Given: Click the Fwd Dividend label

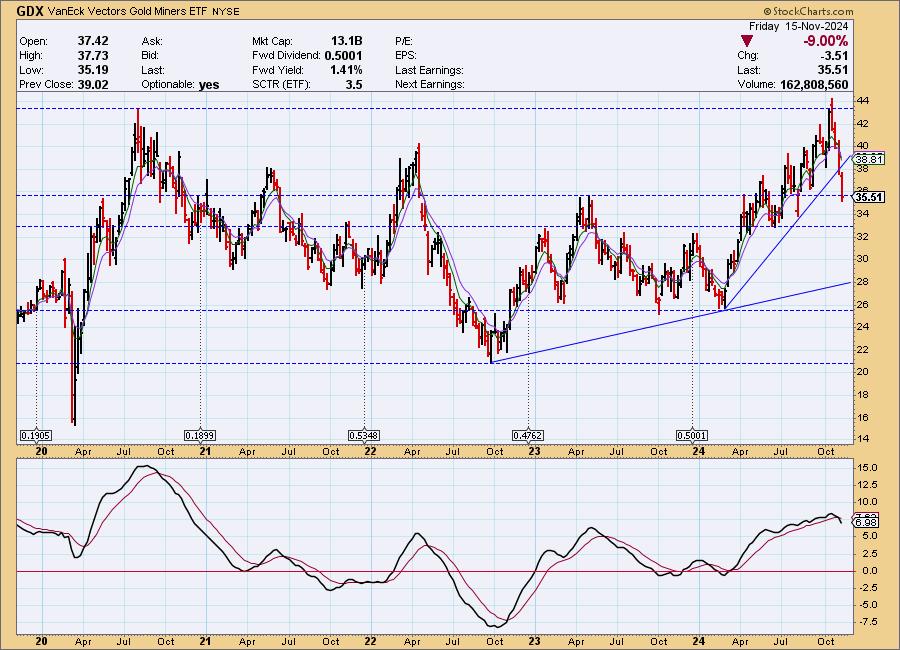Looking at the screenshot, I should pos(286,56).
